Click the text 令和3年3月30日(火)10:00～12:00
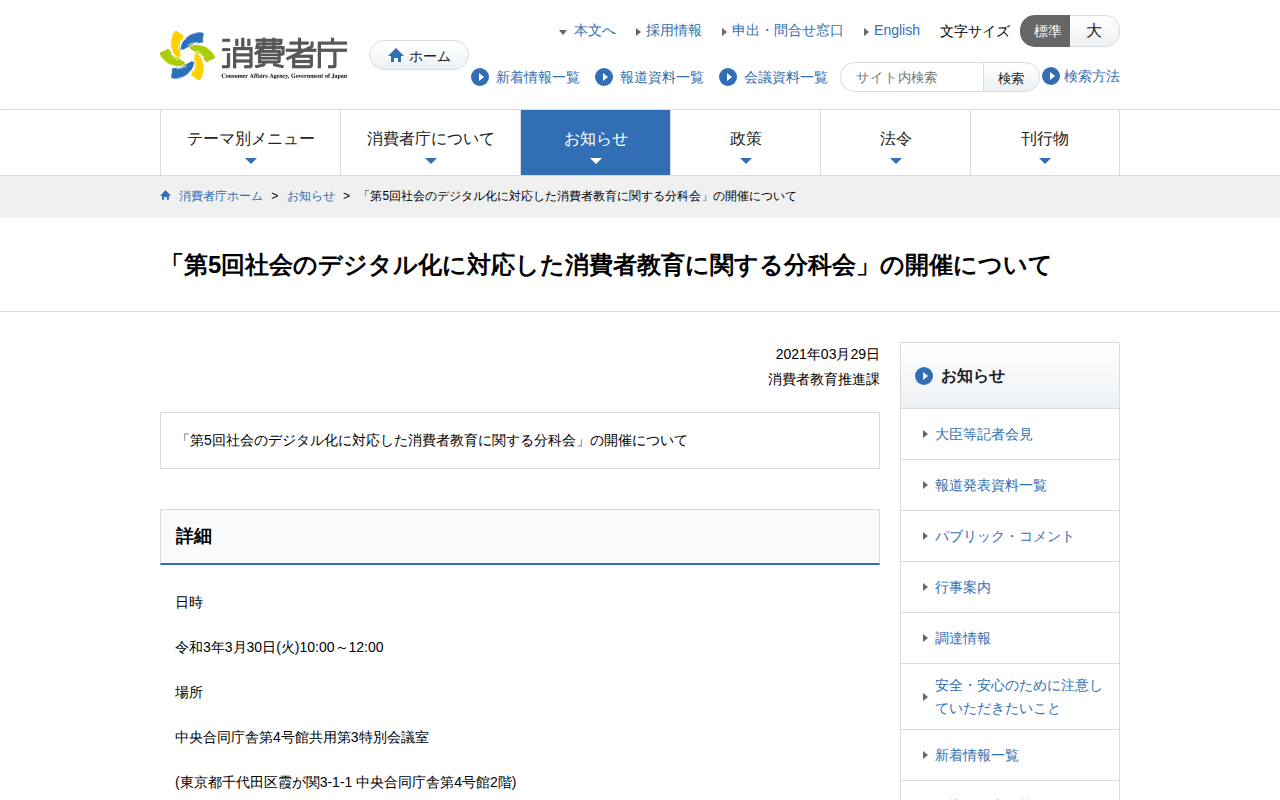The image size is (1280, 800). (279, 647)
